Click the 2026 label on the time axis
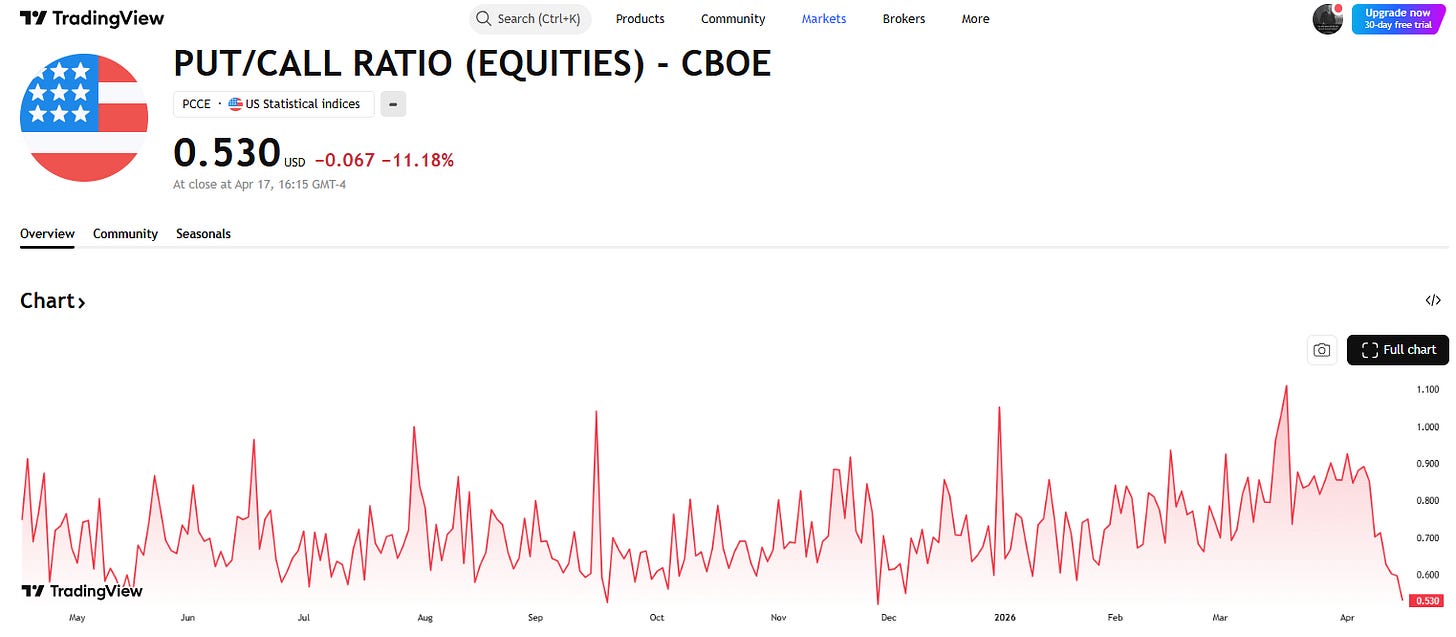The height and width of the screenshot is (637, 1456). [x=1005, y=618]
